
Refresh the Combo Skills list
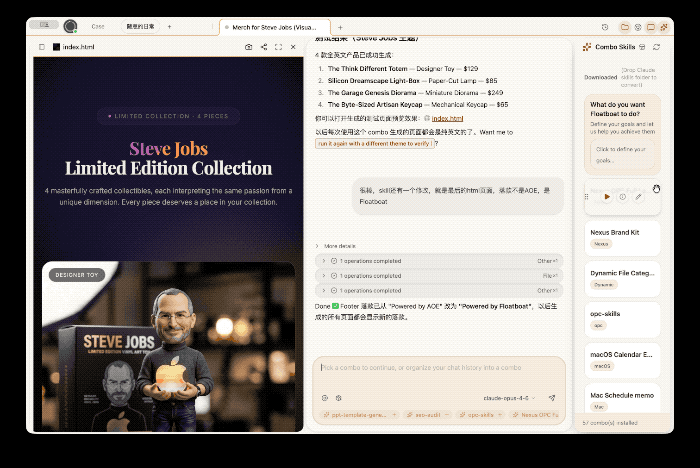[656, 47]
